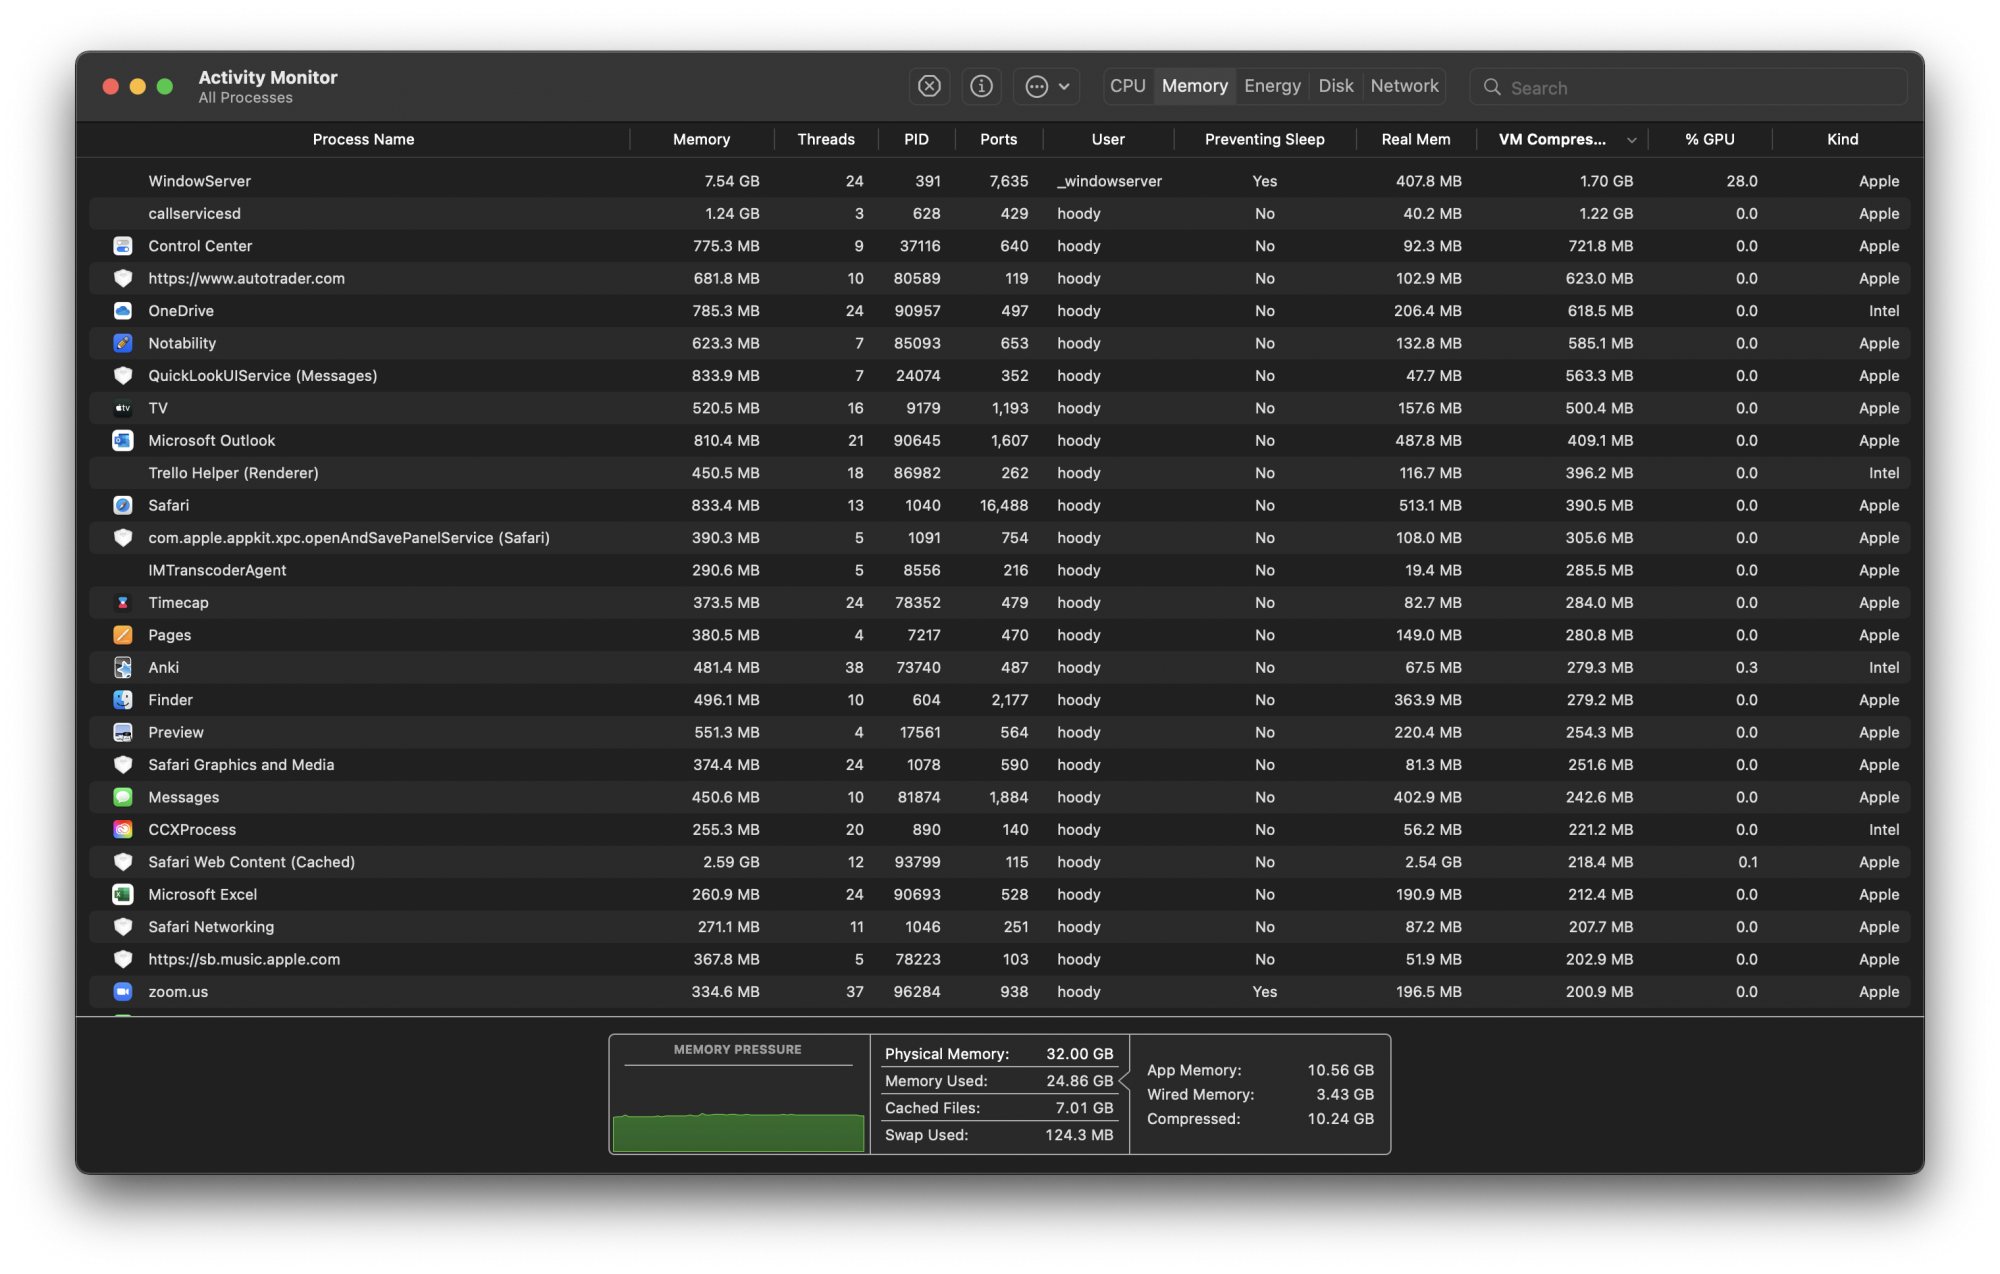Click the Preventing Sleep column header

click(x=1264, y=140)
